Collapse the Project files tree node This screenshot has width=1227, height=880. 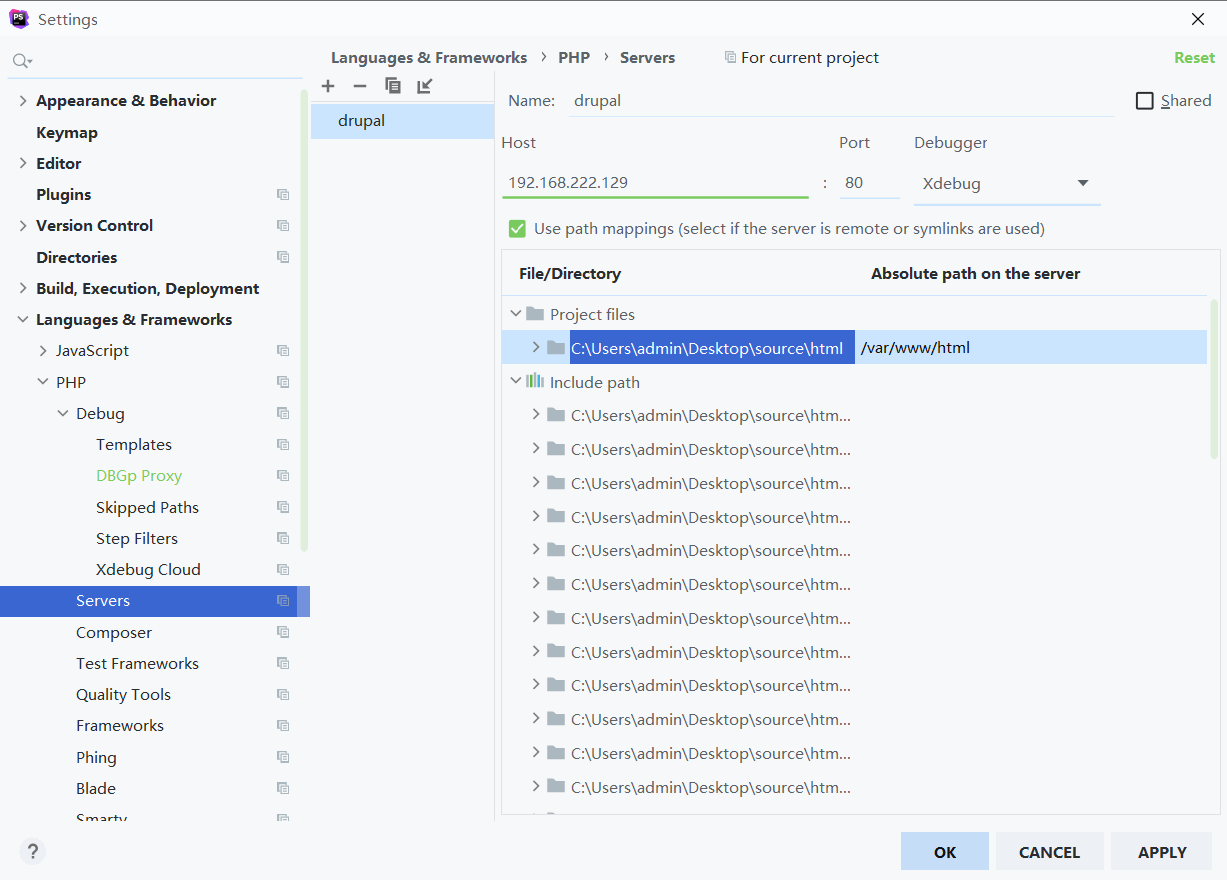516,314
